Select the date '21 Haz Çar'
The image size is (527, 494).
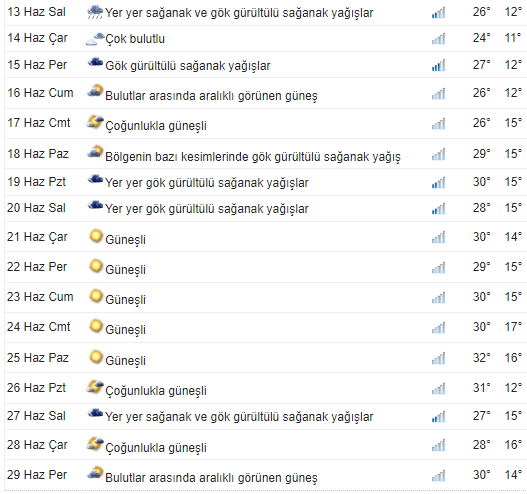37,237
